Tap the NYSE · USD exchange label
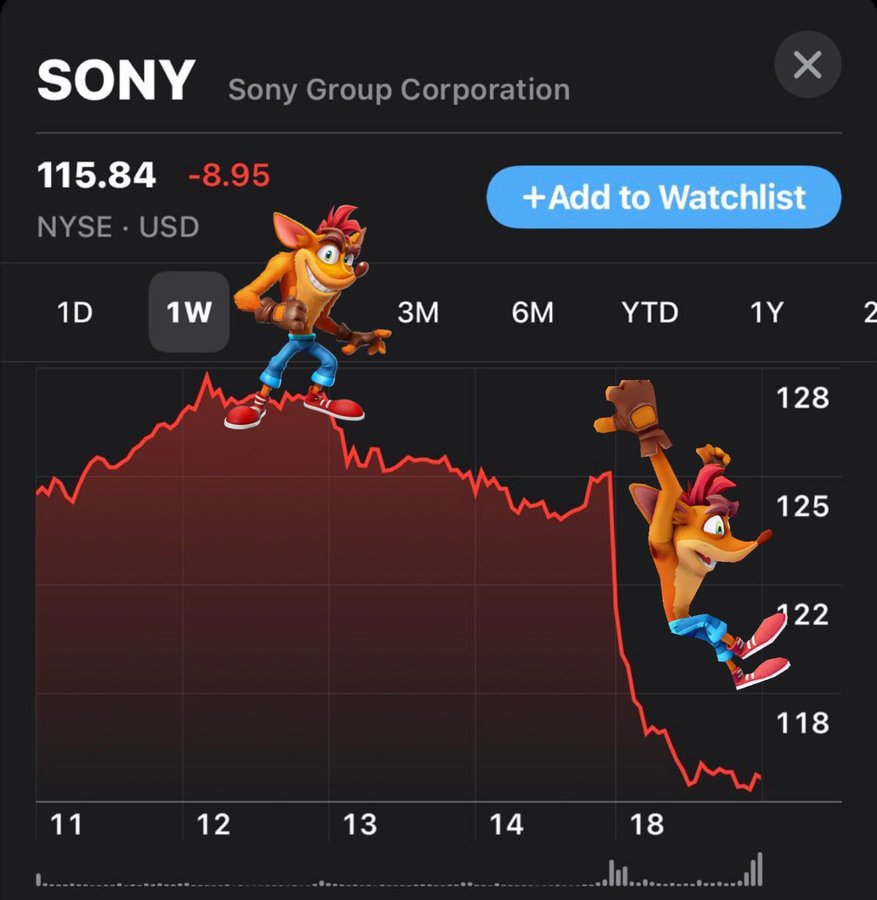The image size is (877, 900). point(118,227)
